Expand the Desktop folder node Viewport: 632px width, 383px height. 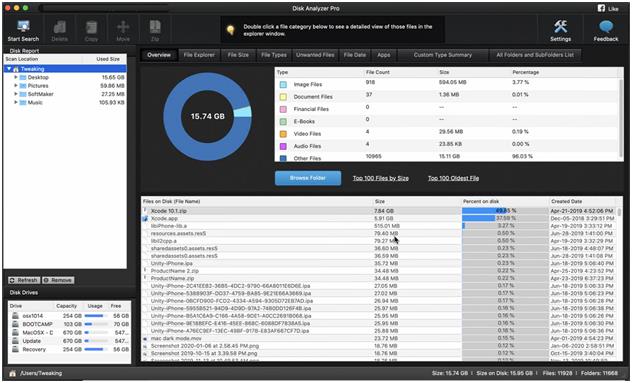pyautogui.click(x=16, y=77)
